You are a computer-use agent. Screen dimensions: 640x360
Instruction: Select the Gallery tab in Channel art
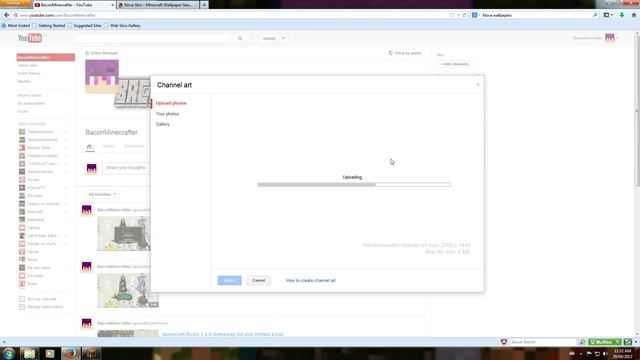point(162,124)
